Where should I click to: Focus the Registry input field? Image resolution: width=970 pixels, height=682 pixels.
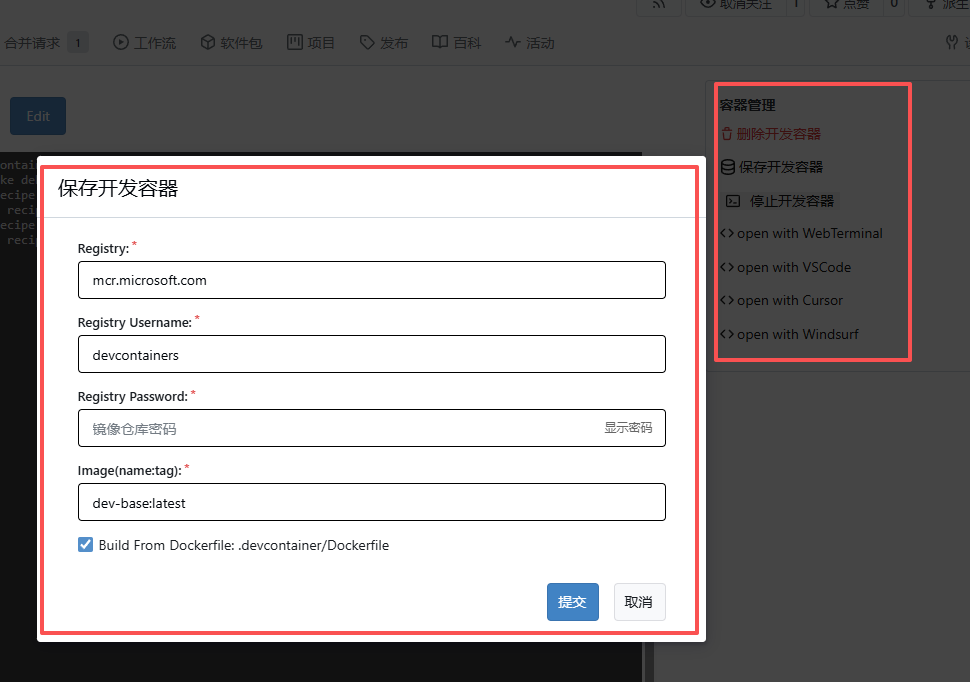click(x=371, y=280)
